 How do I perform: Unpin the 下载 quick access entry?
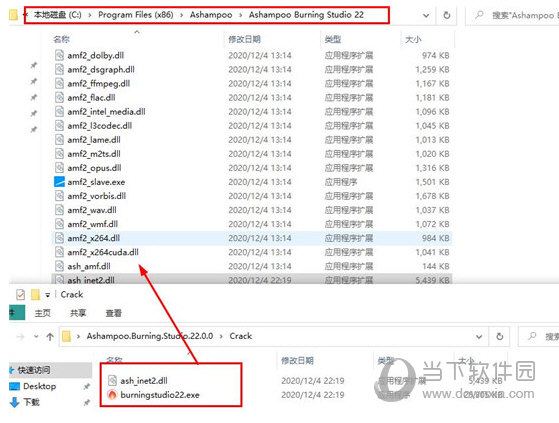[x=87, y=403]
